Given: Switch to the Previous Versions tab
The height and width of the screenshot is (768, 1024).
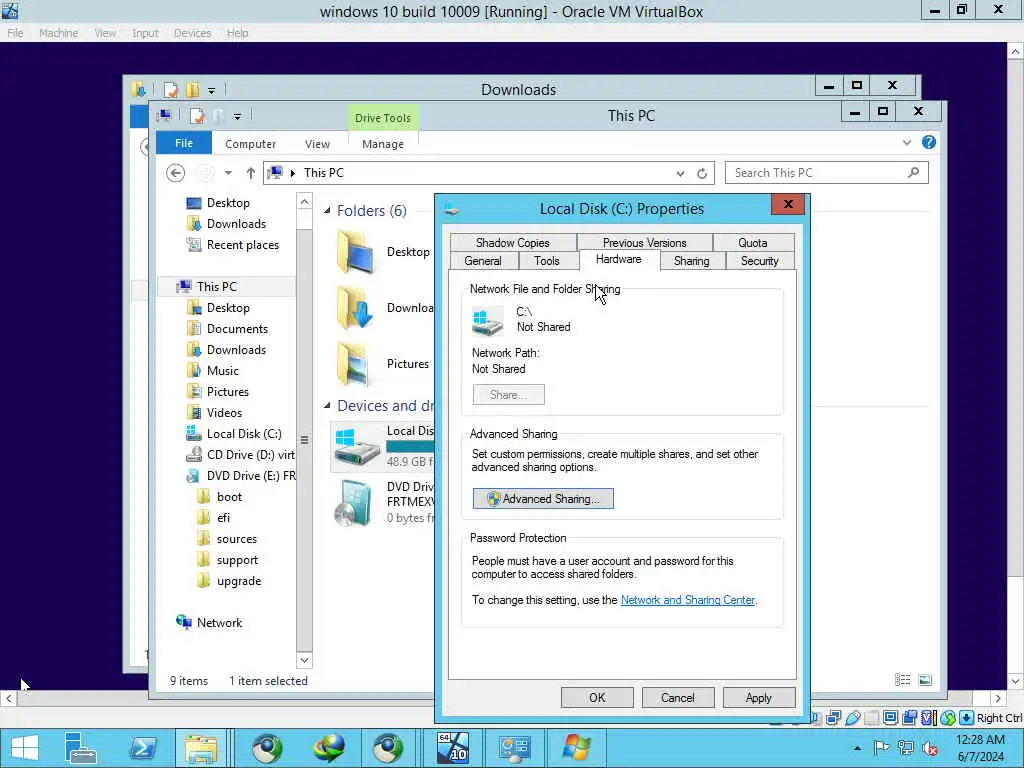Looking at the screenshot, I should 644,242.
